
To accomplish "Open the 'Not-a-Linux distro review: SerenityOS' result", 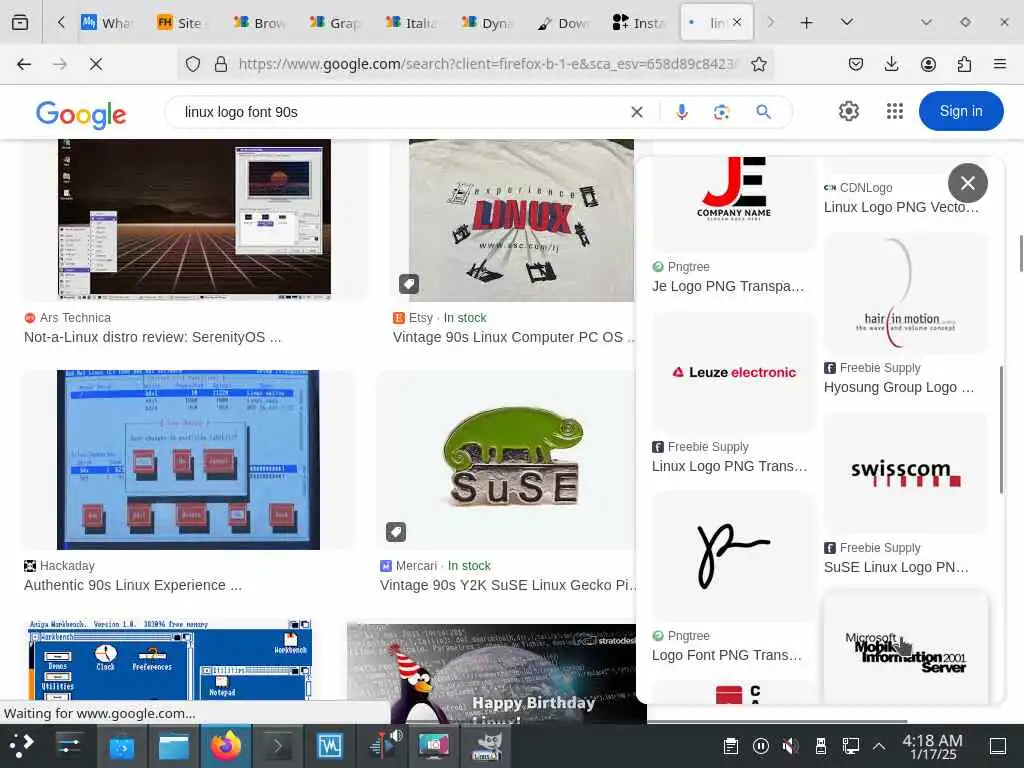I will click(152, 338).
